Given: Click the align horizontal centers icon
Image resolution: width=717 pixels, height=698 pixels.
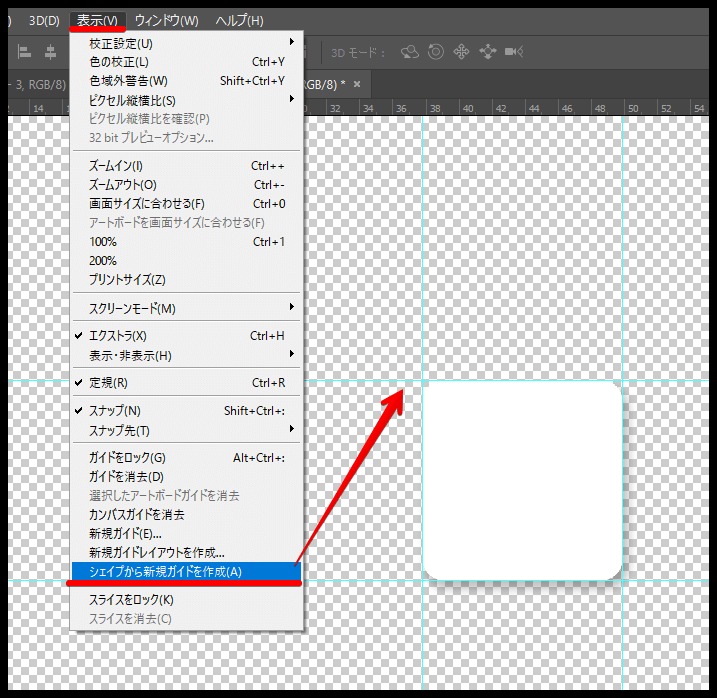Looking at the screenshot, I should point(49,53).
